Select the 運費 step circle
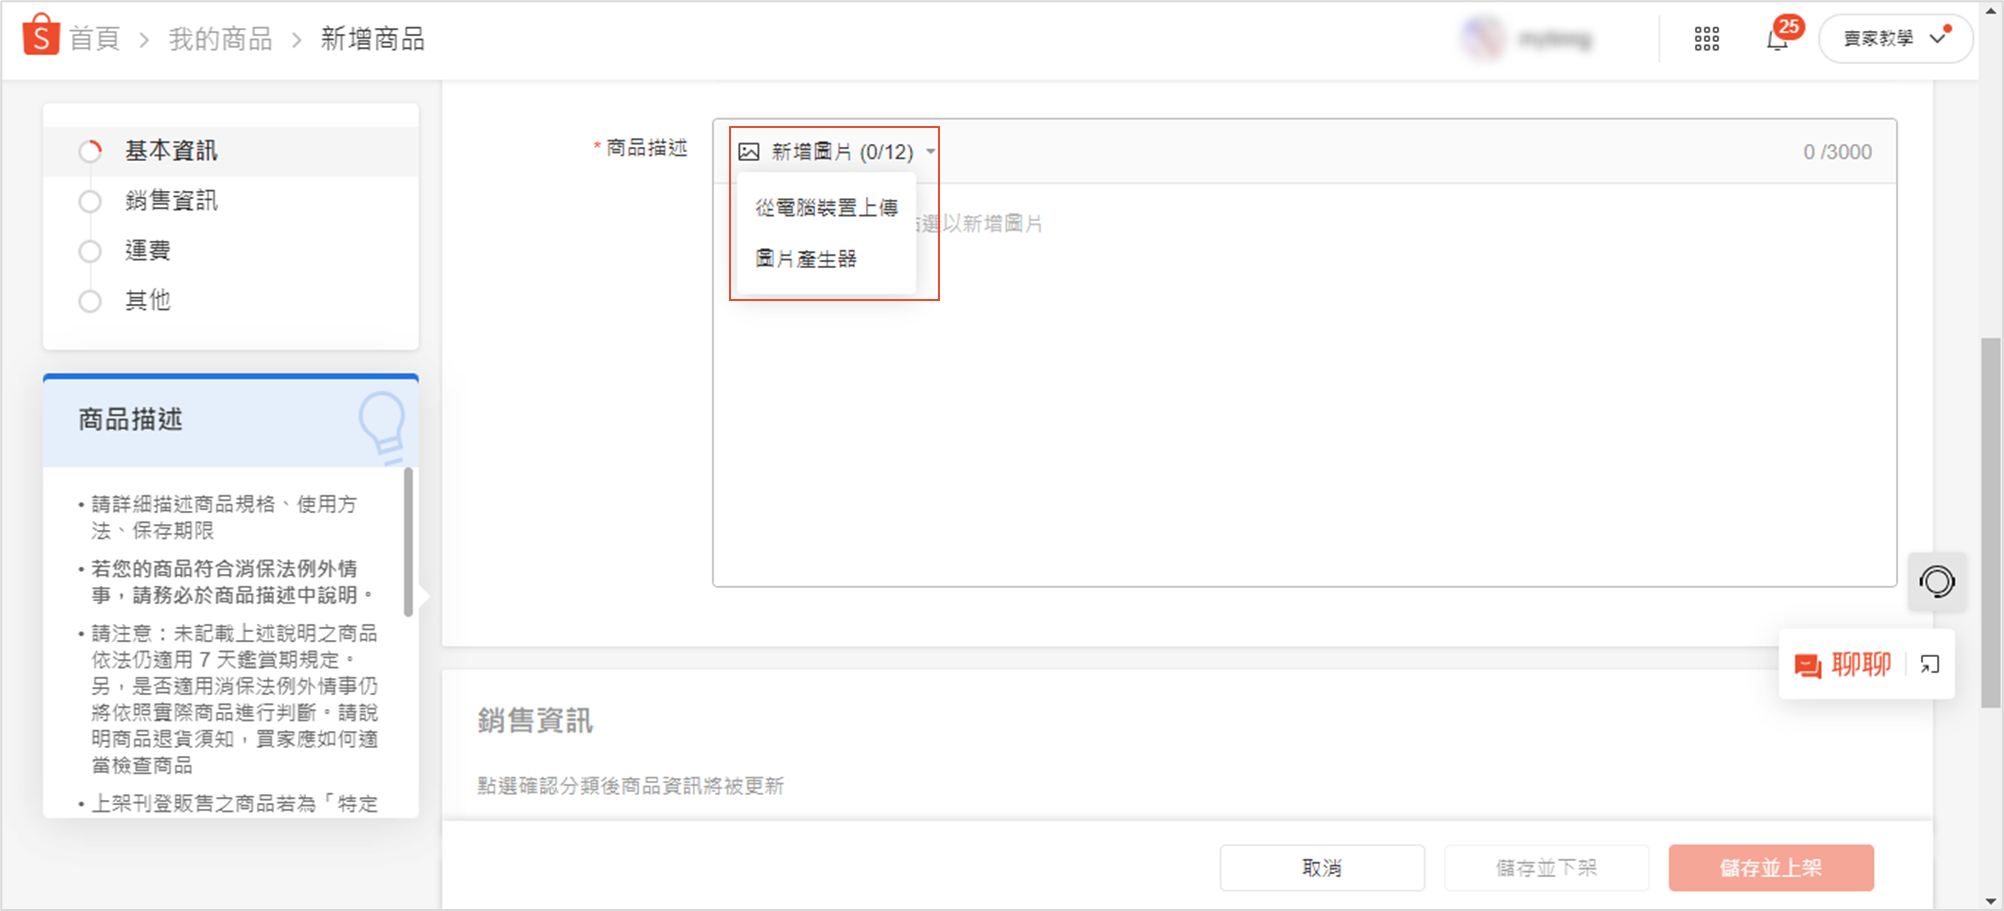Viewport: 2004px width, 911px height. point(90,251)
